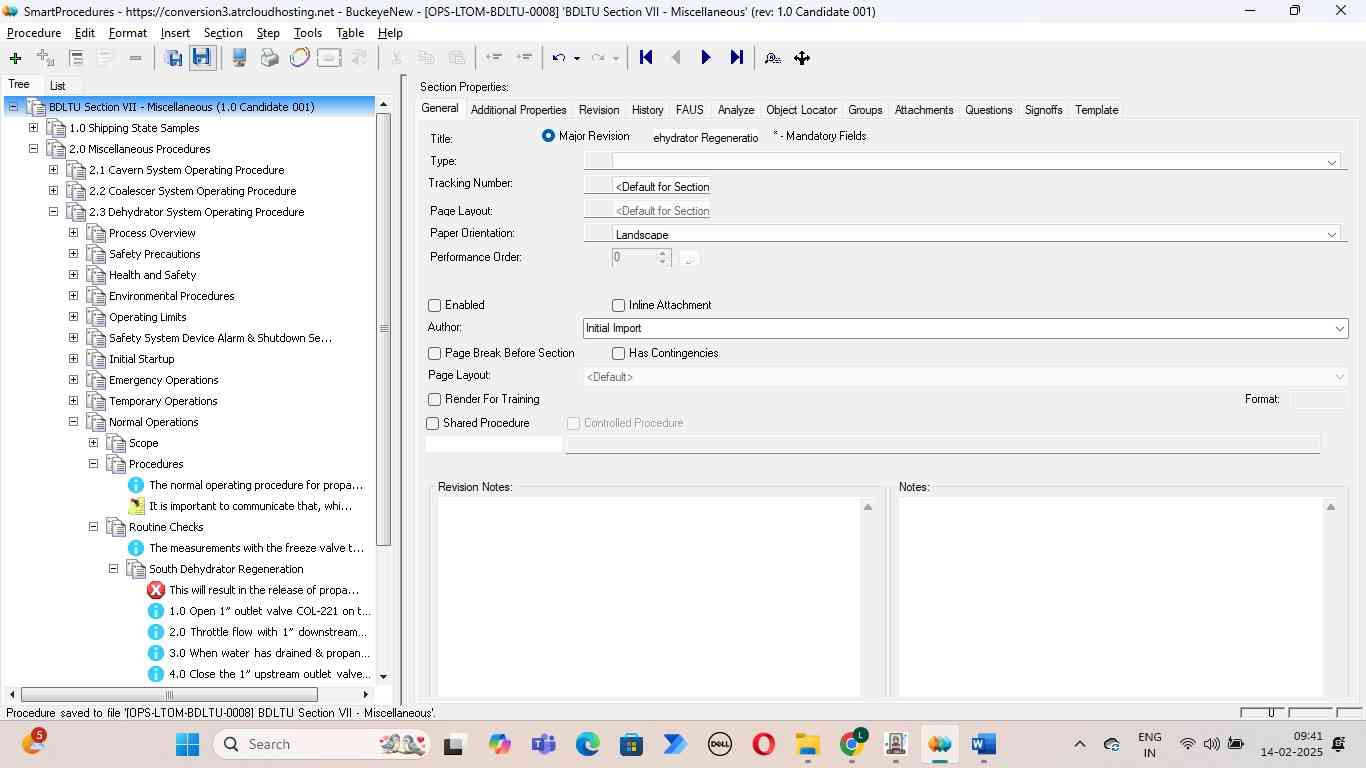Open the Paper Orientation dropdown
This screenshot has height=768, width=1366.
coord(1331,234)
